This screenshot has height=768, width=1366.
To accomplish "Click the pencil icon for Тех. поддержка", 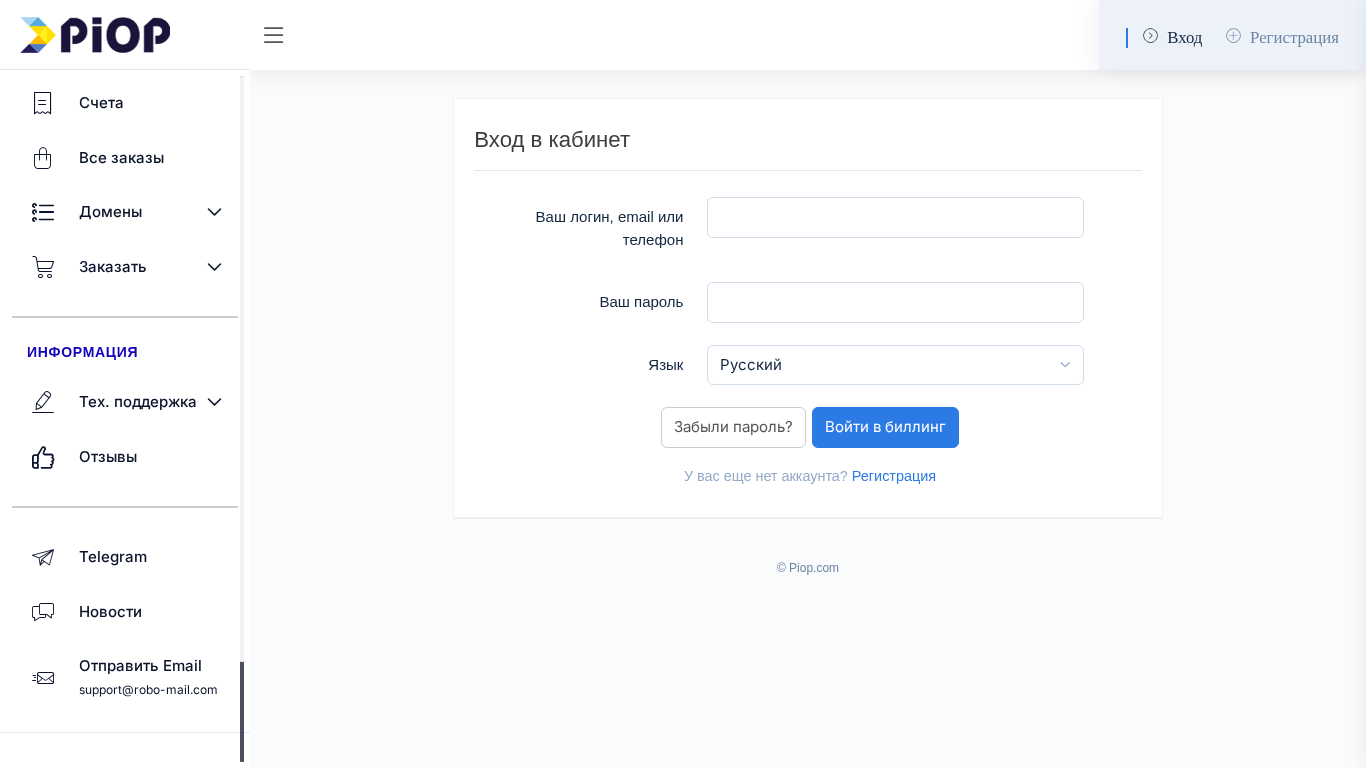I will click(43, 402).
